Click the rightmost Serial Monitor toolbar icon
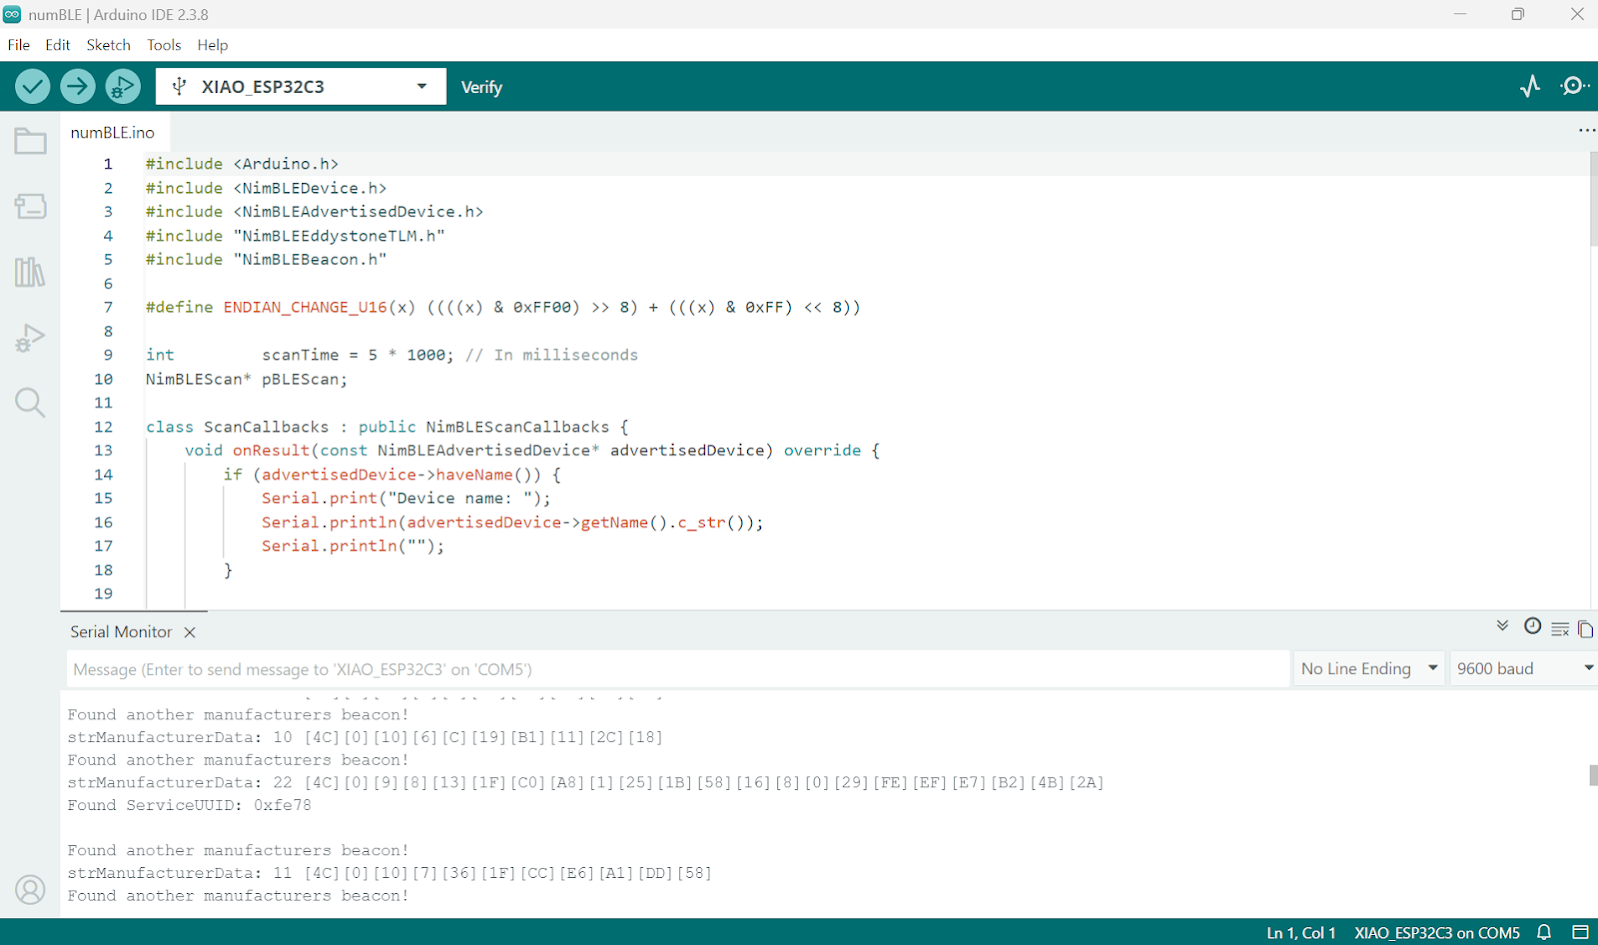The image size is (1598, 945). [1585, 629]
